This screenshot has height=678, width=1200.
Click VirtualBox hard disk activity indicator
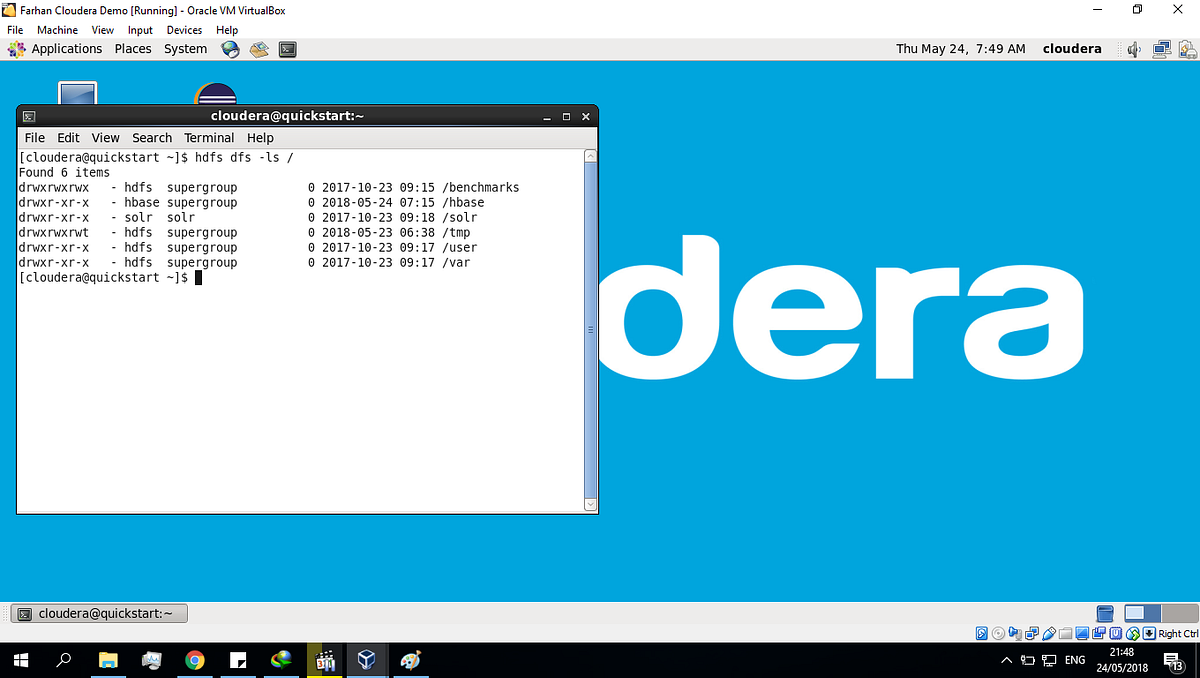pyautogui.click(x=982, y=634)
